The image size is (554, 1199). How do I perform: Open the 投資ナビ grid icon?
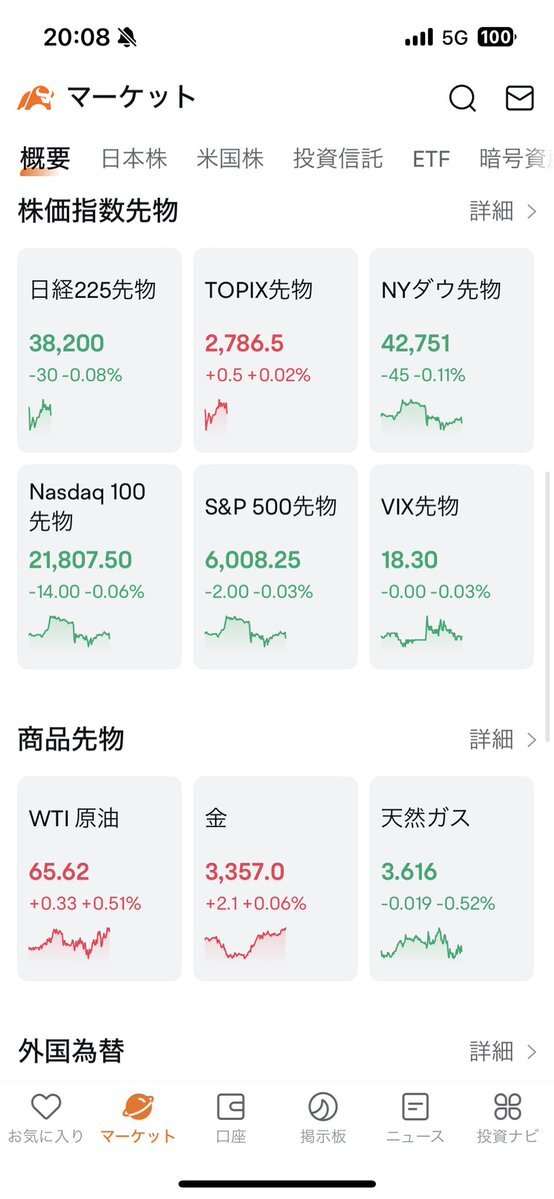(507, 1106)
